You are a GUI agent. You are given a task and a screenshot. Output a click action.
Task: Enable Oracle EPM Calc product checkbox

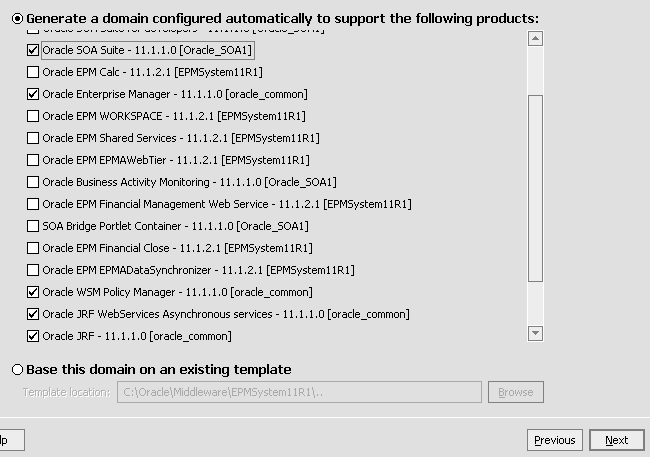tap(34, 72)
